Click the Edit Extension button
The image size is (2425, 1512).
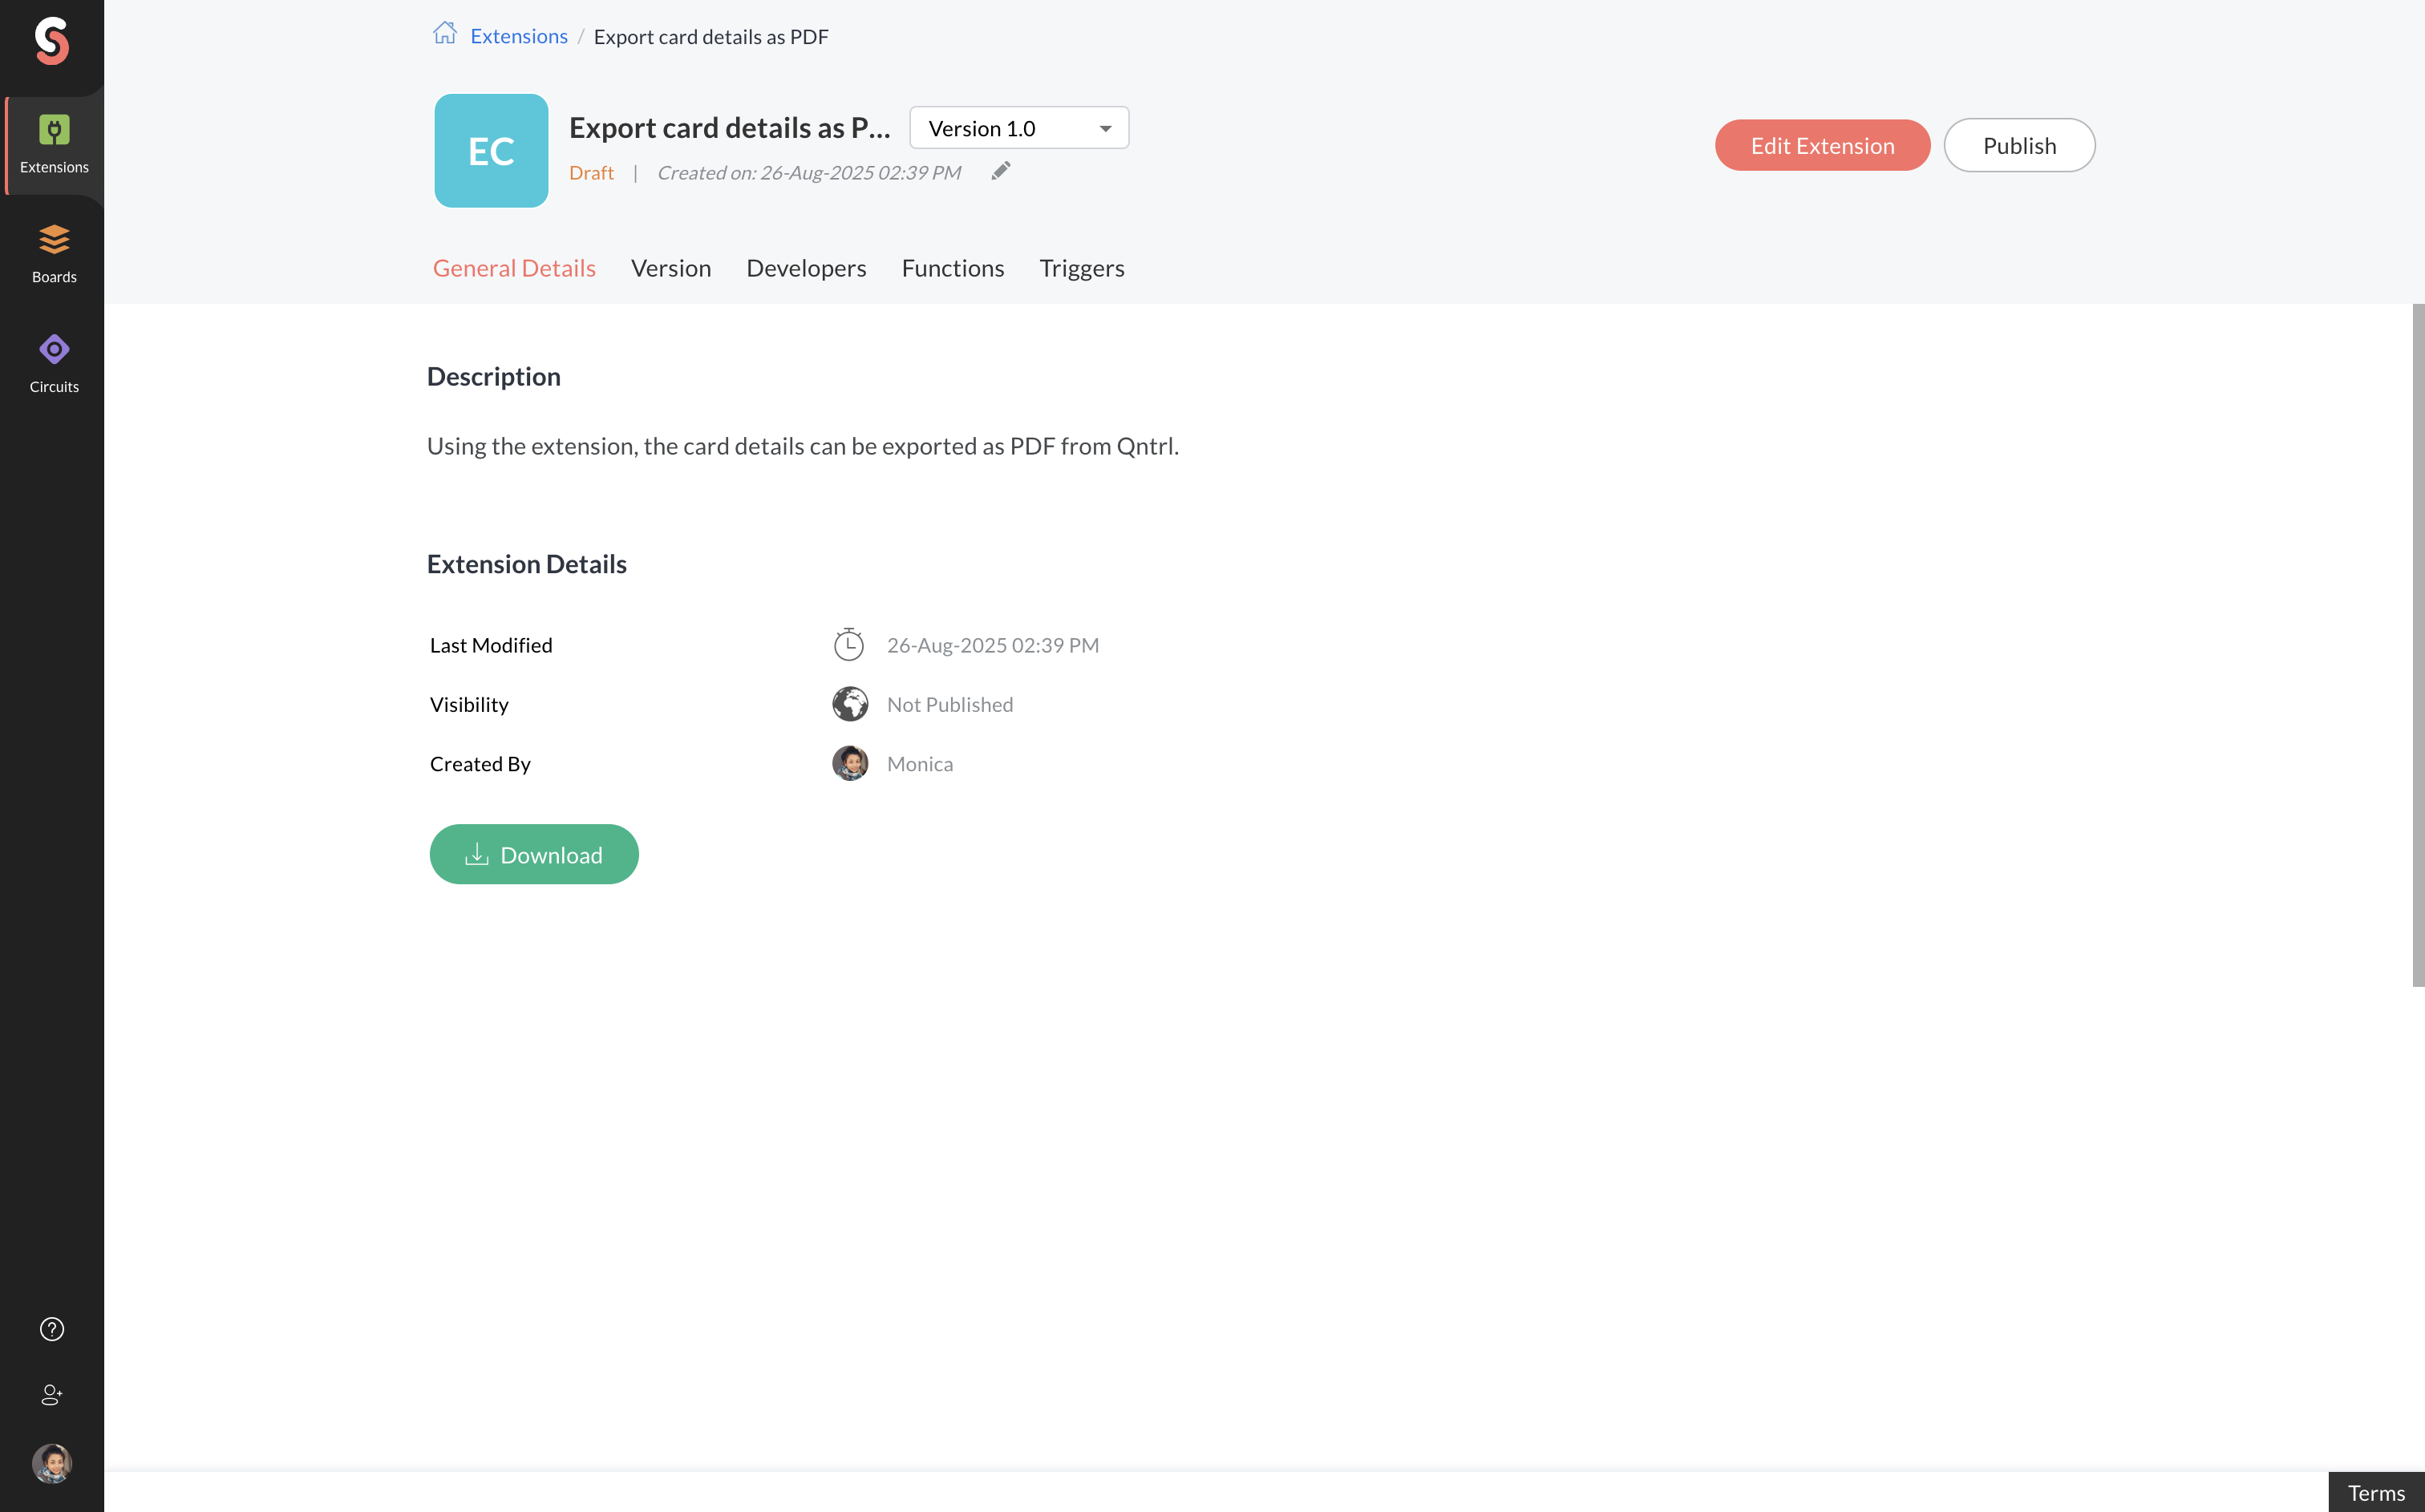tap(1822, 145)
